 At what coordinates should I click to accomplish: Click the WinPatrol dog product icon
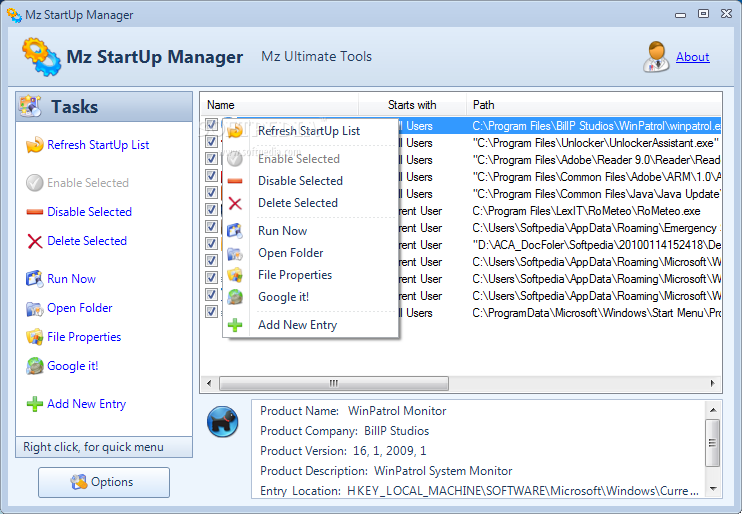click(222, 421)
